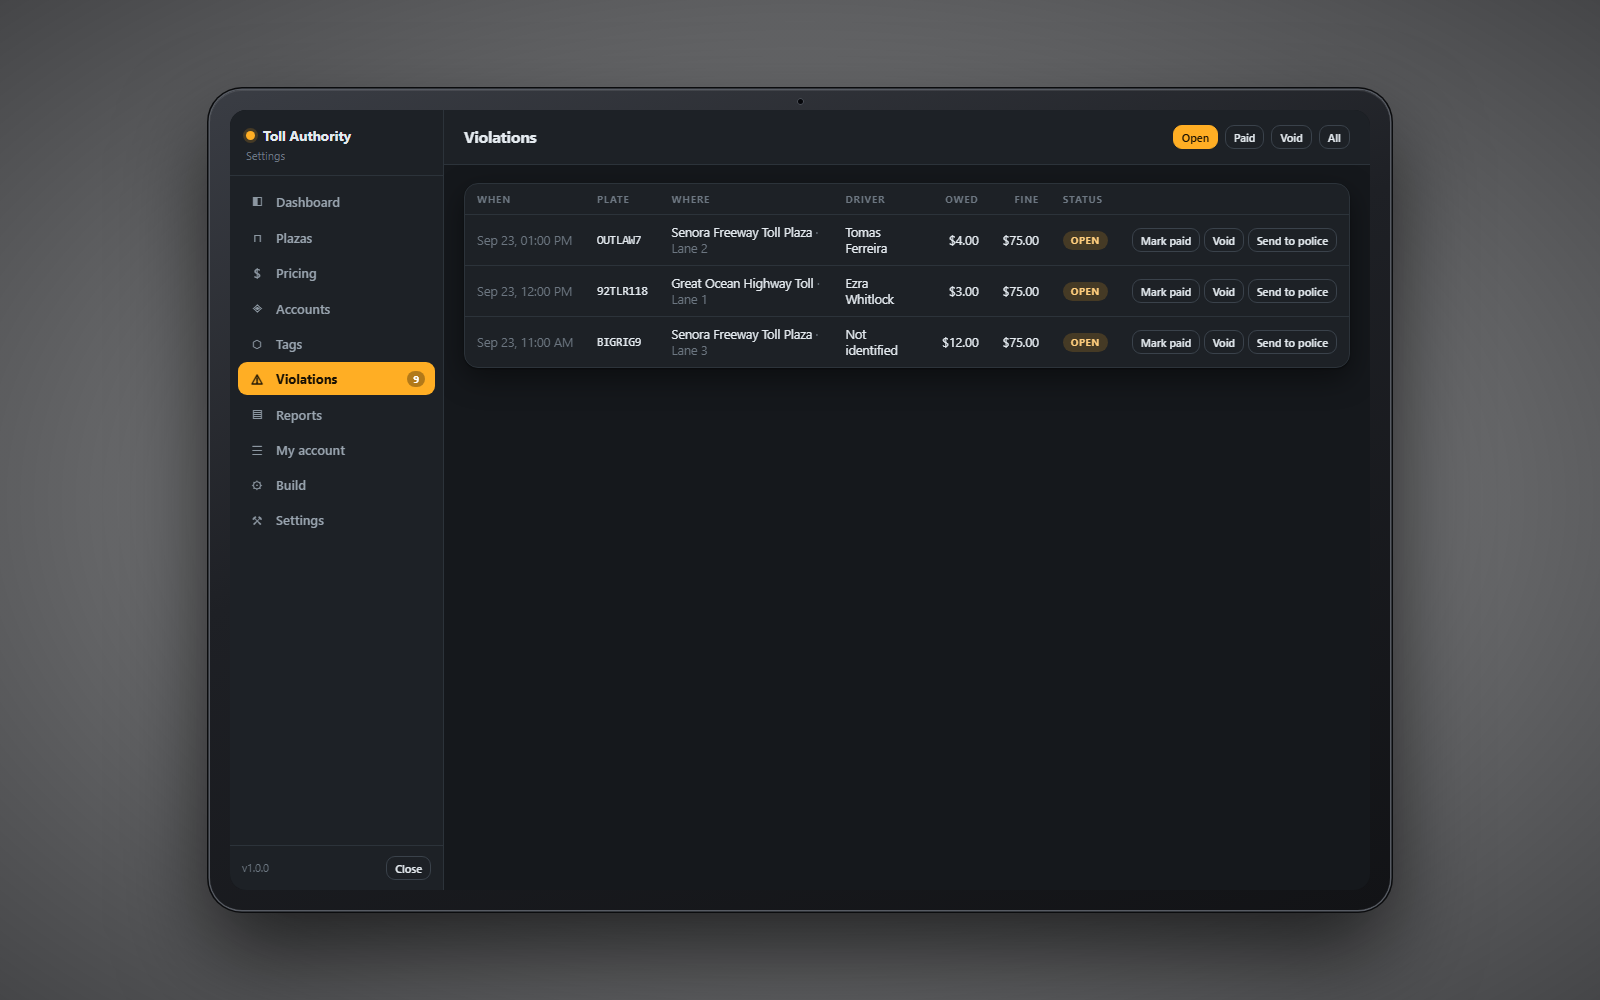Click the OUTLAW7 plate number
Viewport: 1600px width, 1000px height.
(619, 240)
